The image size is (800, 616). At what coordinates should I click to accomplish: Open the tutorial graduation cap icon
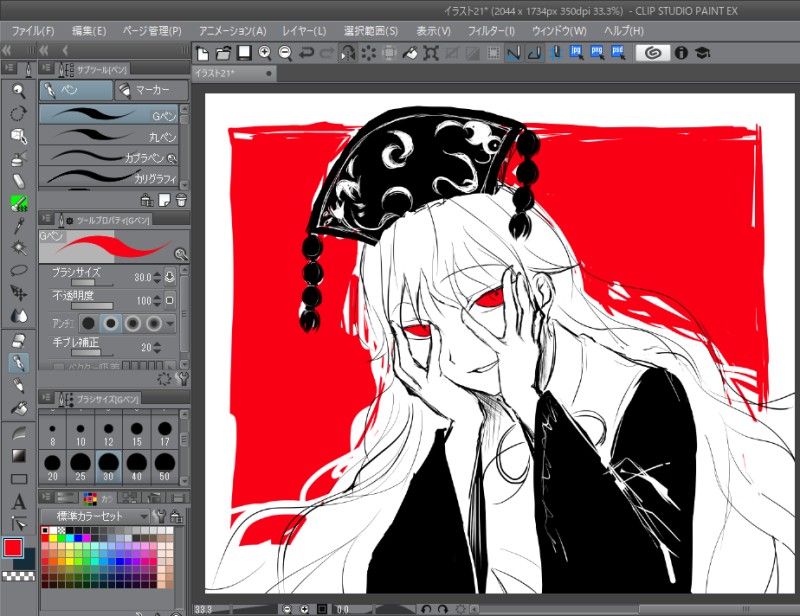pos(703,53)
